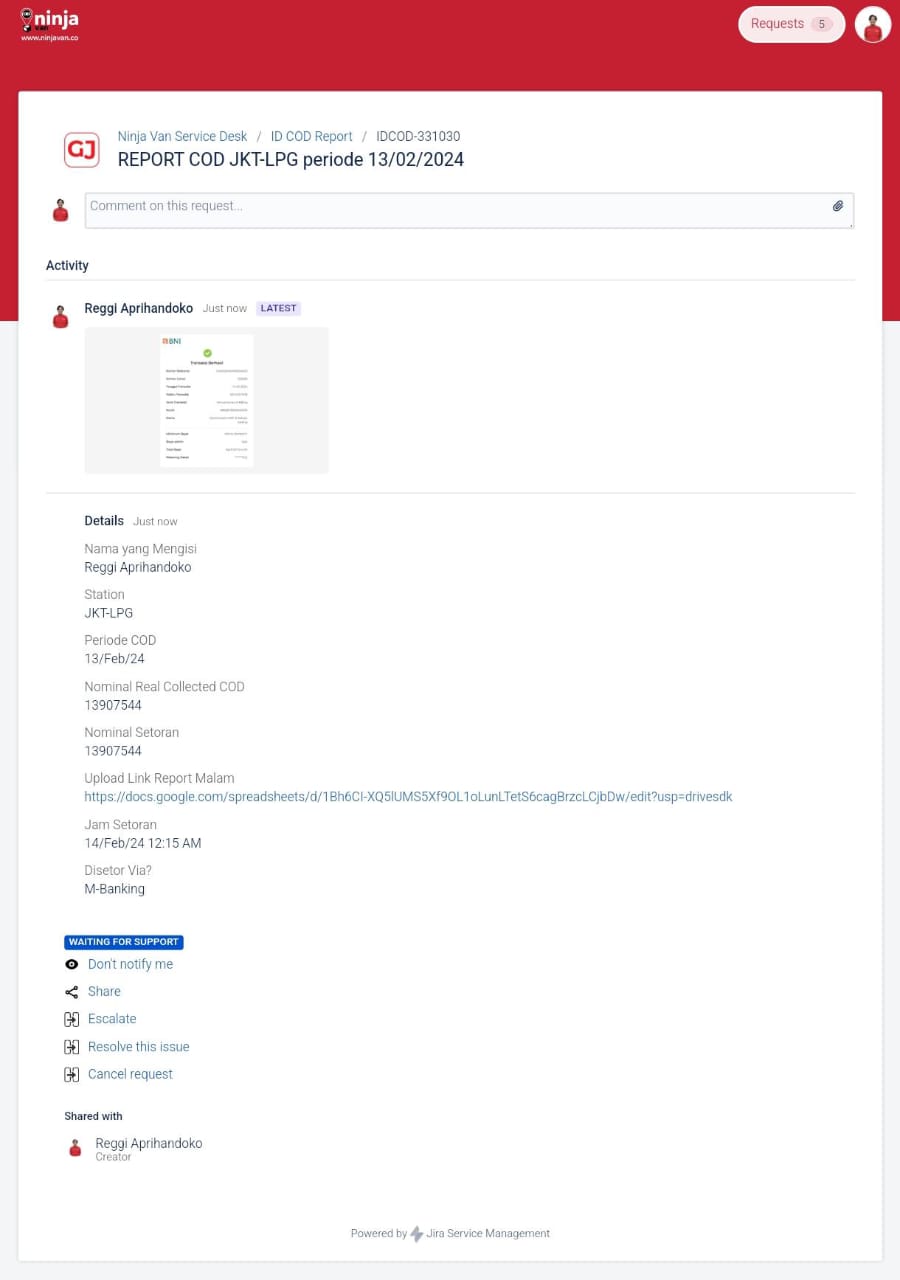The height and width of the screenshot is (1280, 900).
Task: Open the BNI transfer receipt thumbnail
Action: coord(207,400)
